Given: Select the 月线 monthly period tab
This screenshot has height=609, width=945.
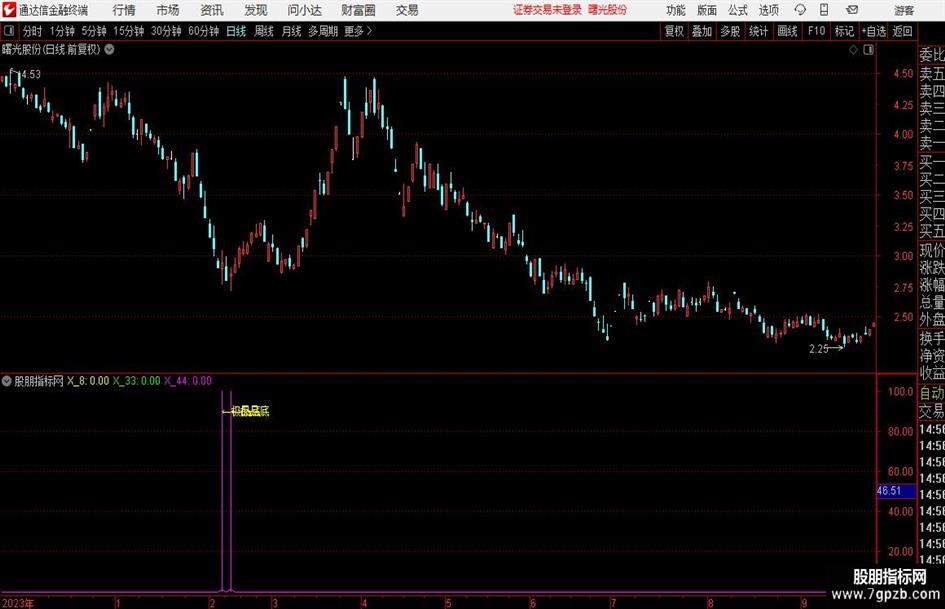Looking at the screenshot, I should pos(292,31).
